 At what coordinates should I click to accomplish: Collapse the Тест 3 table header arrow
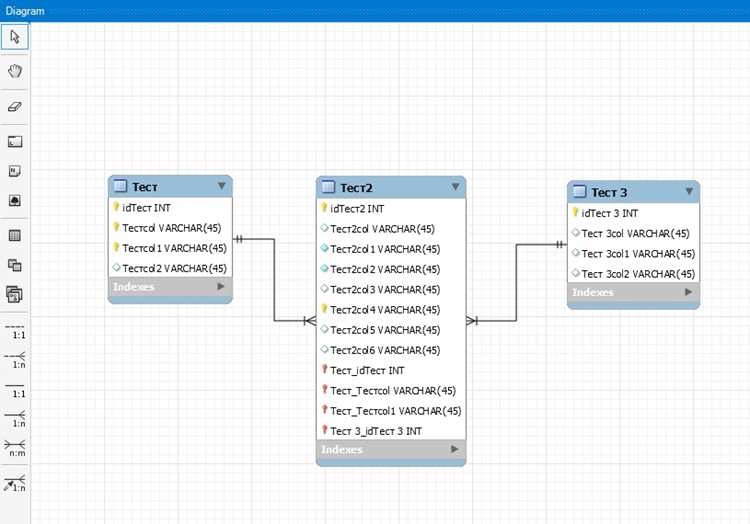click(x=689, y=191)
